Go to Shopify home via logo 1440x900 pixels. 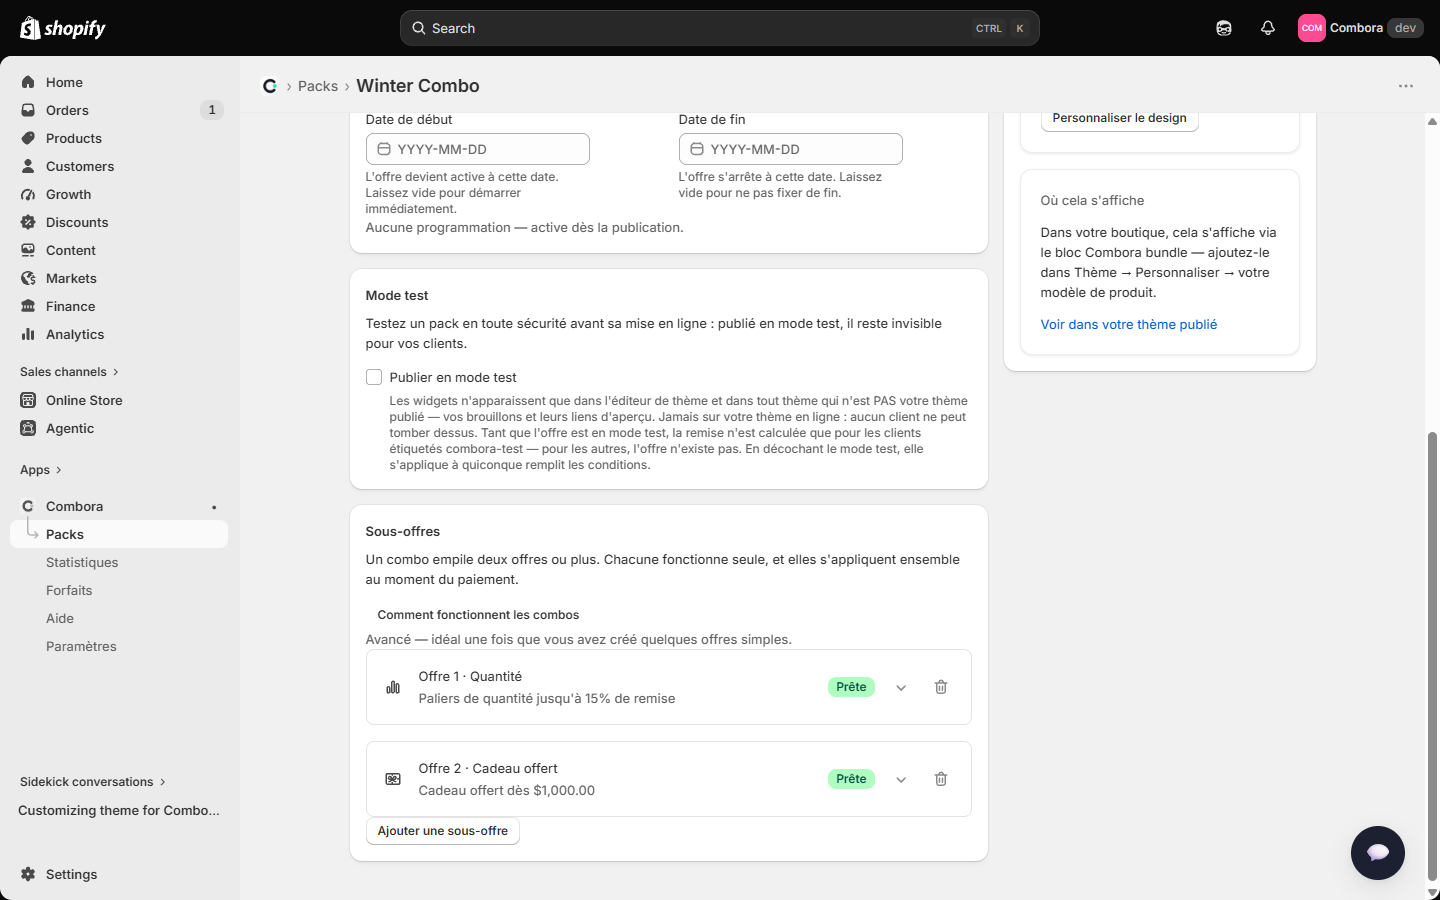pos(63,28)
